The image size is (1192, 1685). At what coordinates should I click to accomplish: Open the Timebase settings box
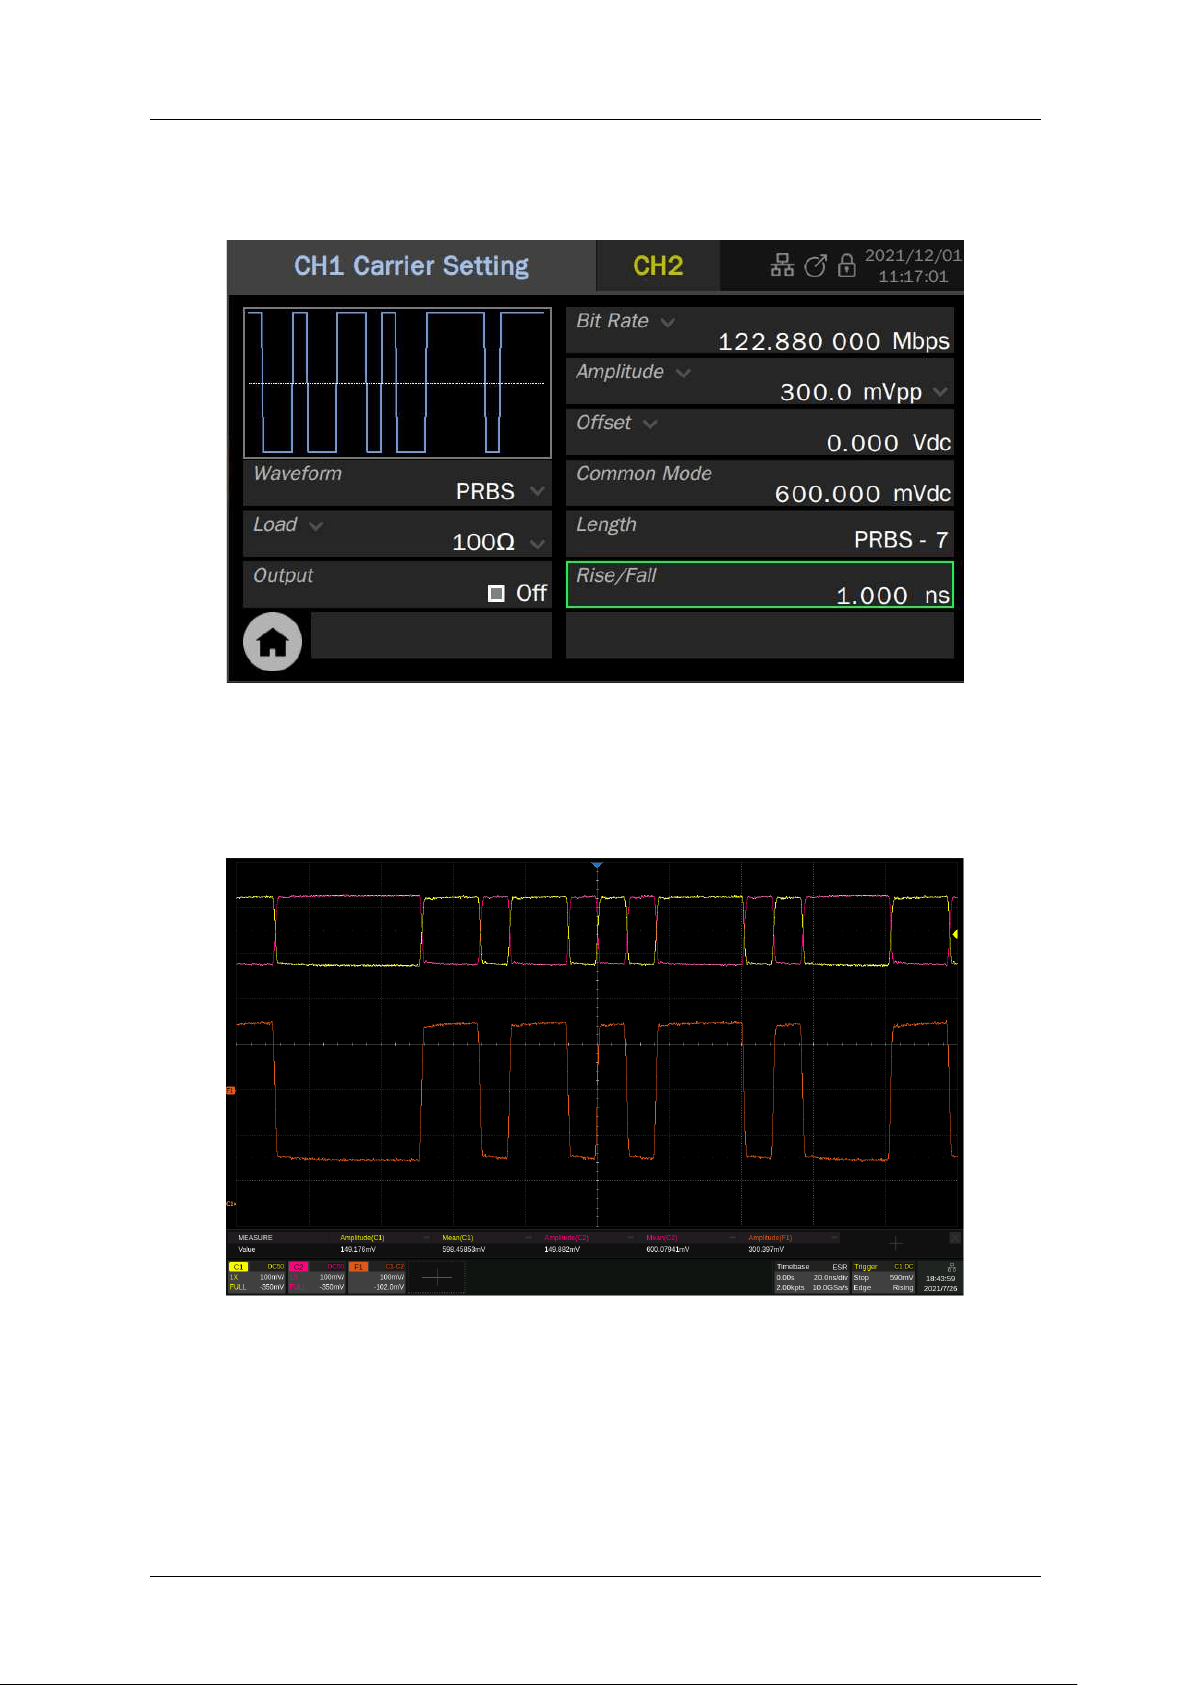click(x=812, y=1278)
